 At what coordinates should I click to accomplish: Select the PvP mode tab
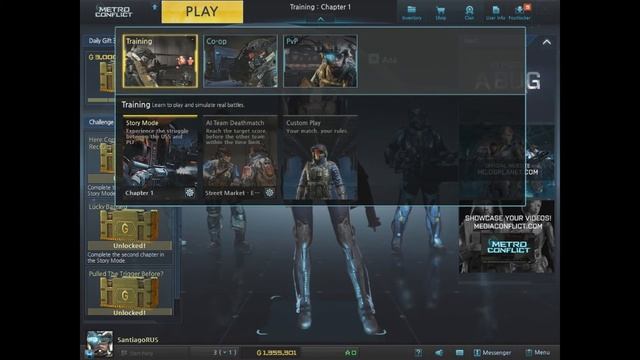320,61
